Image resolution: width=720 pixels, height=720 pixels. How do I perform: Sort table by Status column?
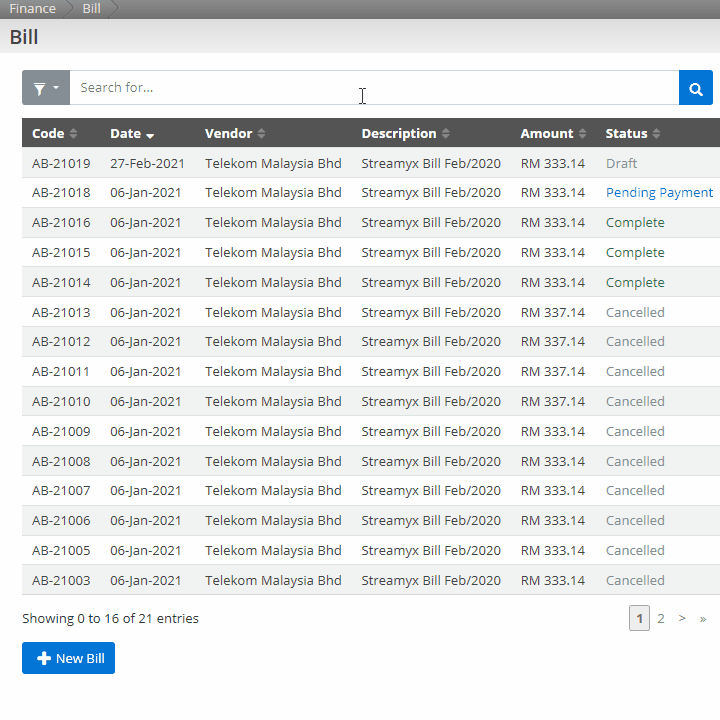(633, 133)
